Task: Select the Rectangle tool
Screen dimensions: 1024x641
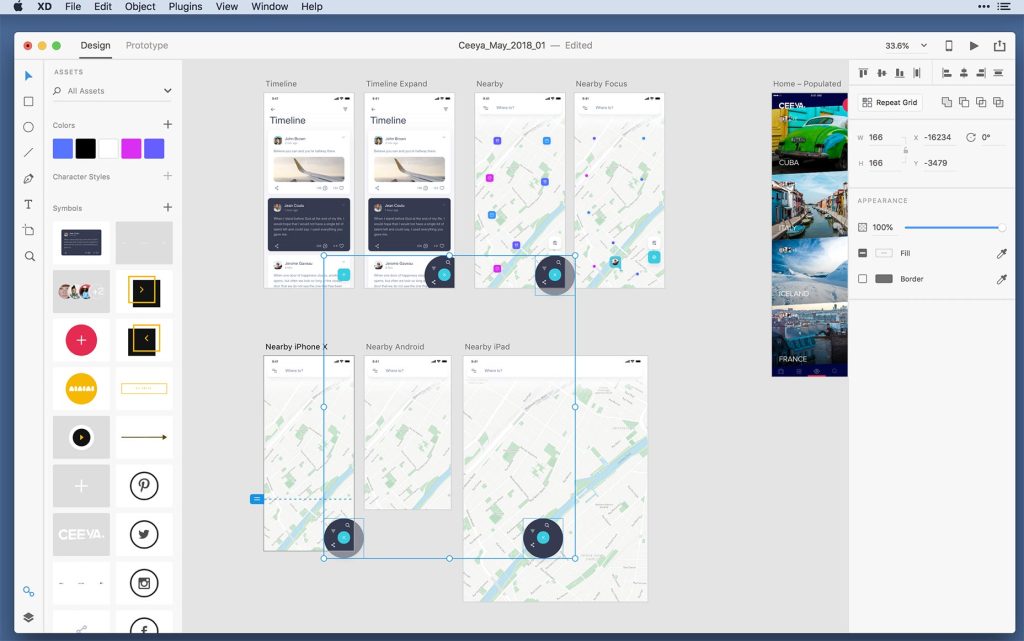Action: (28, 101)
